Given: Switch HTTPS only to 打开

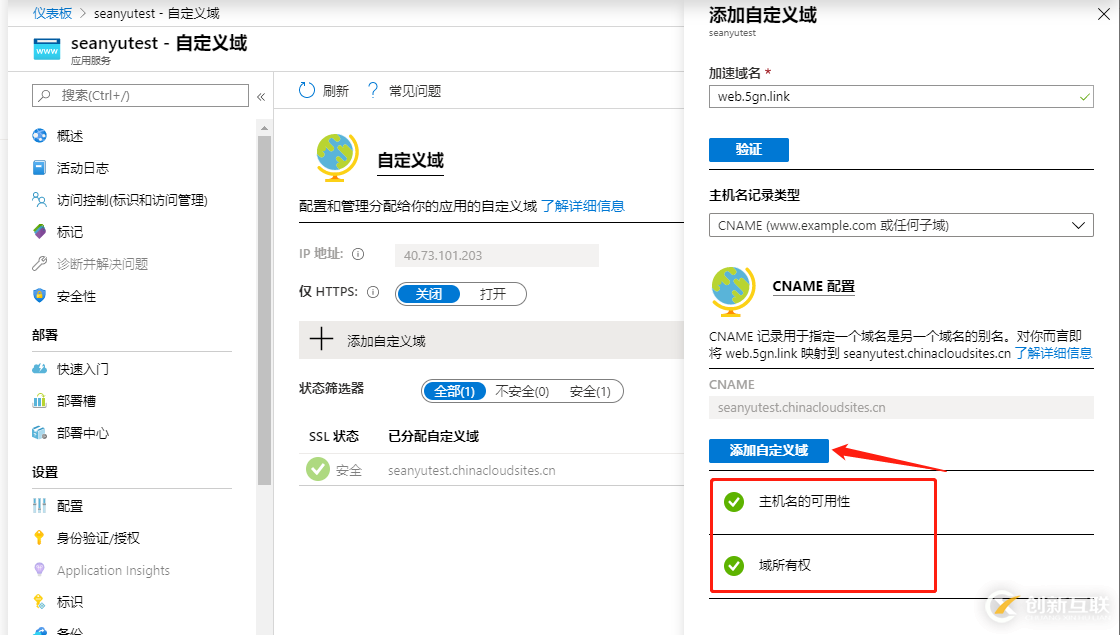Looking at the screenshot, I should (492, 294).
